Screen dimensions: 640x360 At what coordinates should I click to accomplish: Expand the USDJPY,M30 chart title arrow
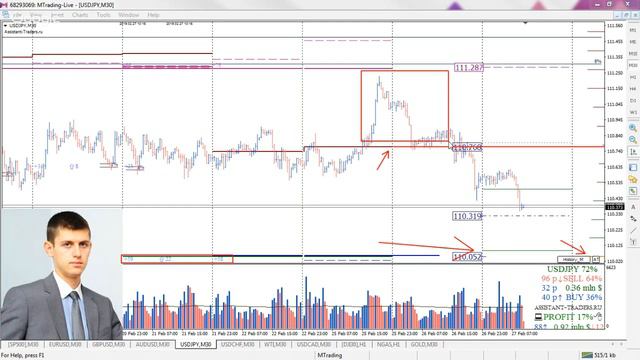coord(6,26)
